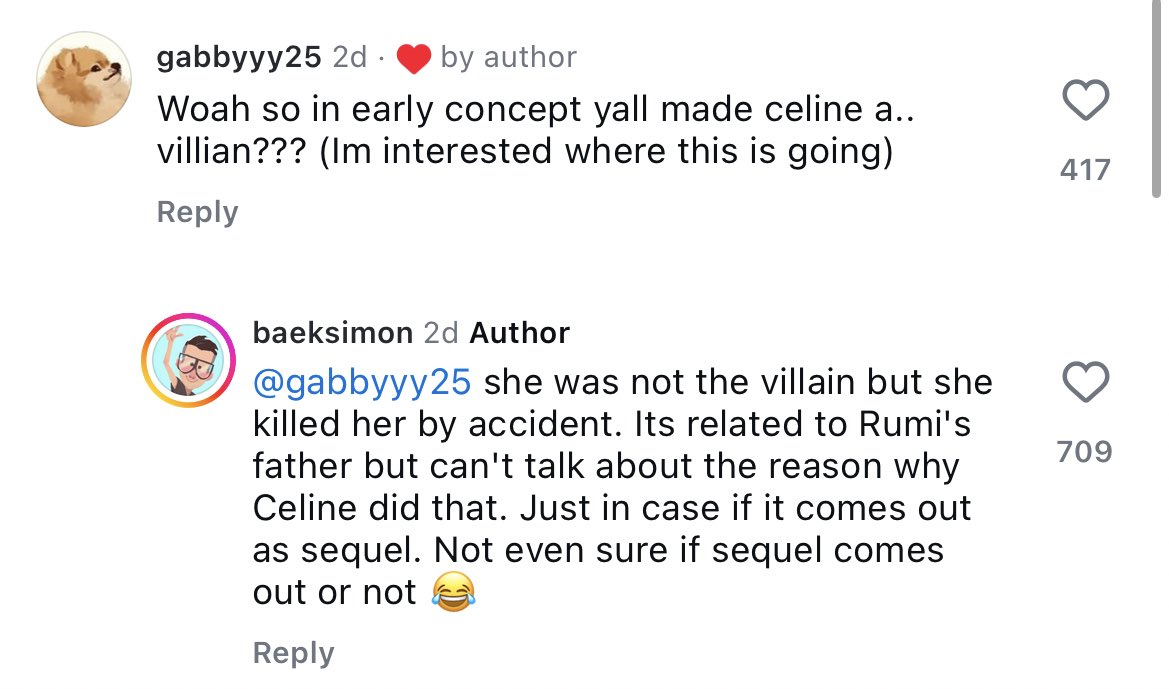Like baeksimon's reply with the heart icon
The image size is (1169, 689).
tap(1085, 383)
